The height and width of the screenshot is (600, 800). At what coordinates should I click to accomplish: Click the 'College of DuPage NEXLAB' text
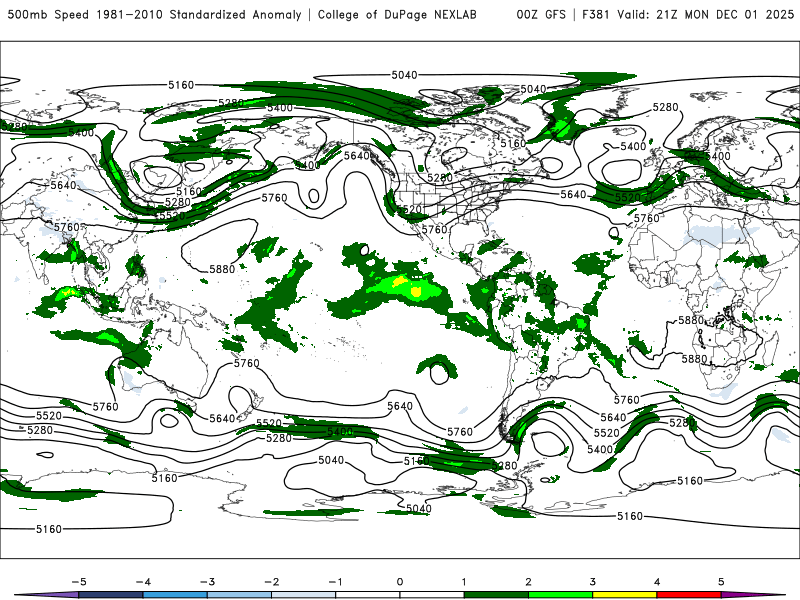(397, 14)
